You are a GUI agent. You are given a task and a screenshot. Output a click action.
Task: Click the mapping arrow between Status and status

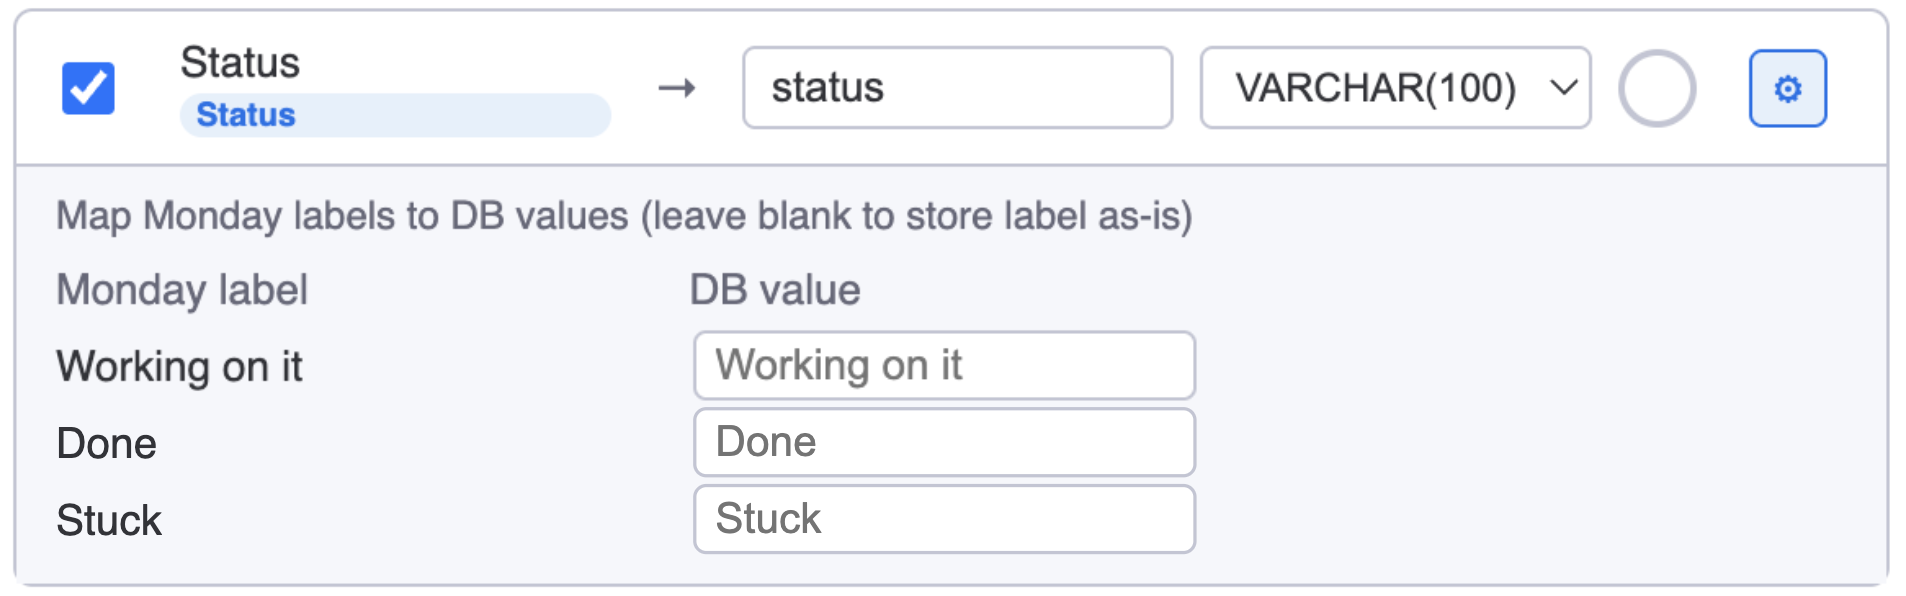pos(676,88)
